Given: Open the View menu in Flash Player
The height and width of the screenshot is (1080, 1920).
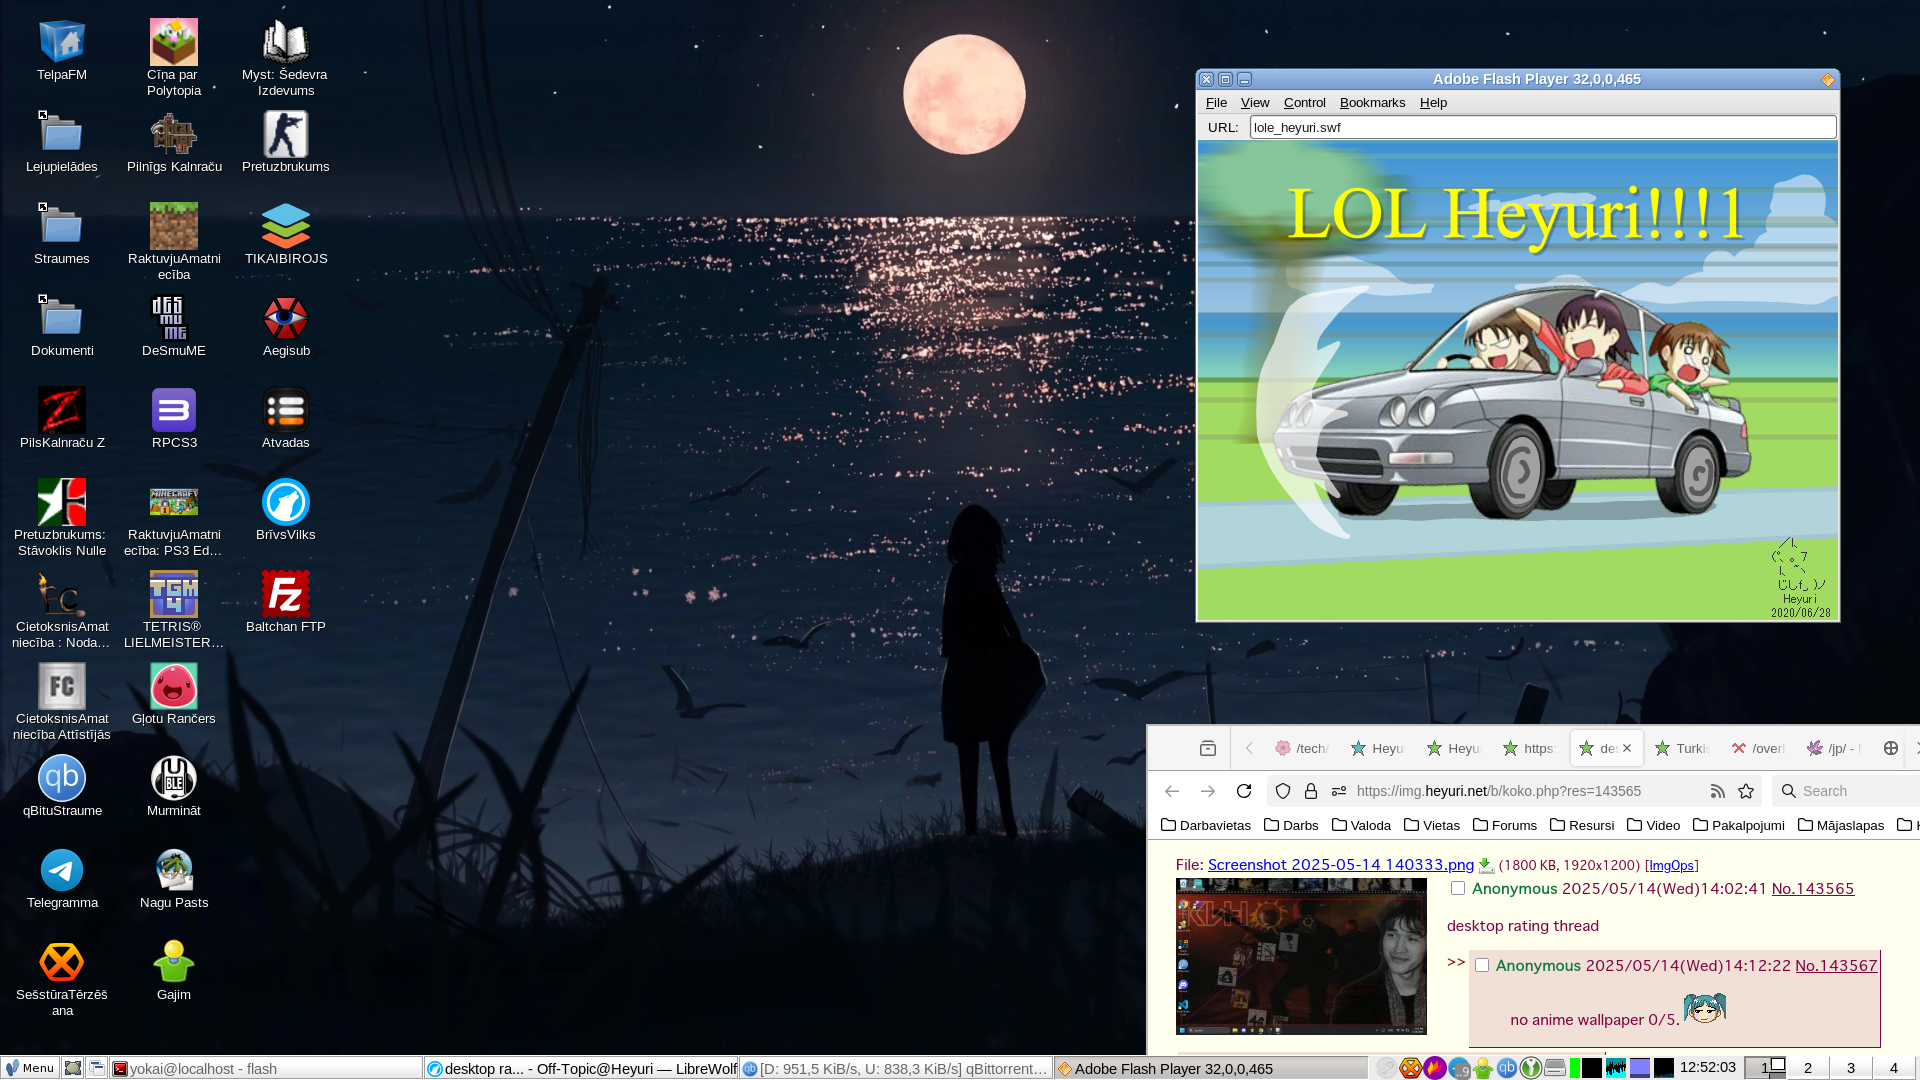Looking at the screenshot, I should [1255, 103].
